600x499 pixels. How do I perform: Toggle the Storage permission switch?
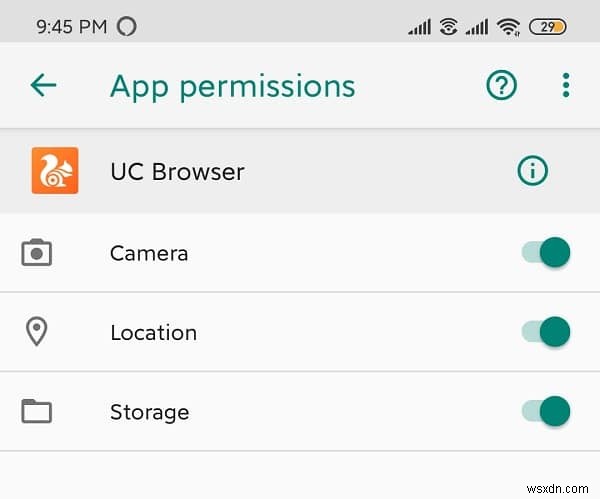[546, 411]
